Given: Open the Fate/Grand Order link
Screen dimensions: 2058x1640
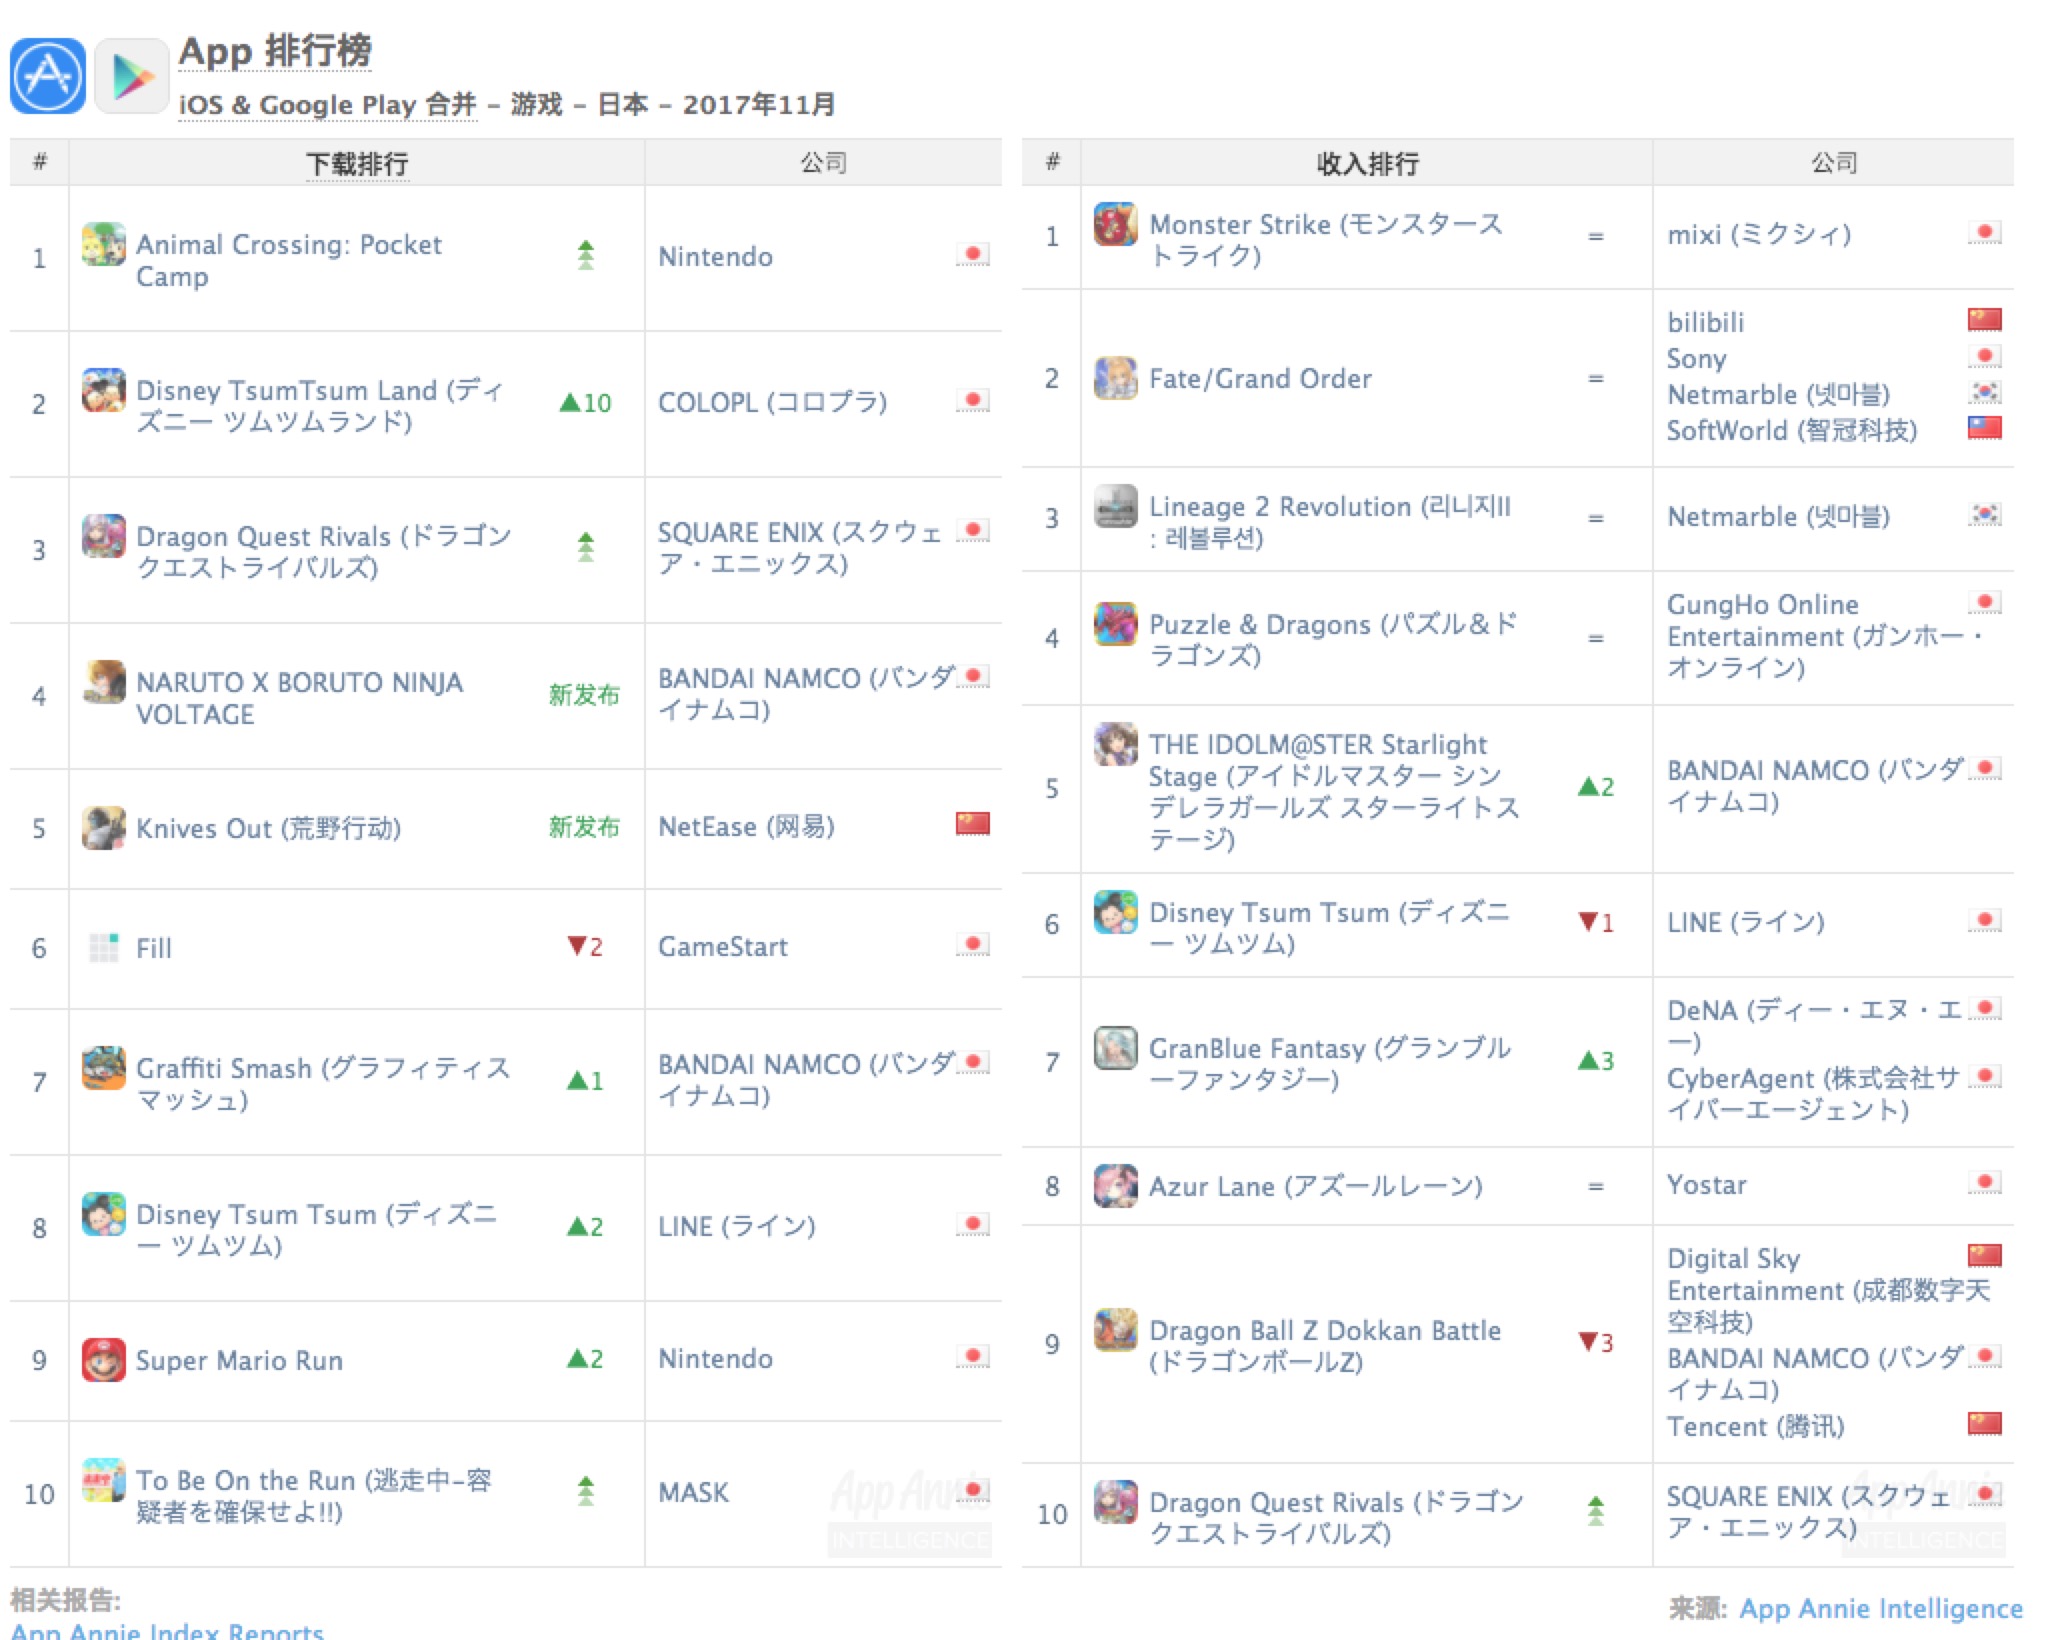Looking at the screenshot, I should 1260,378.
